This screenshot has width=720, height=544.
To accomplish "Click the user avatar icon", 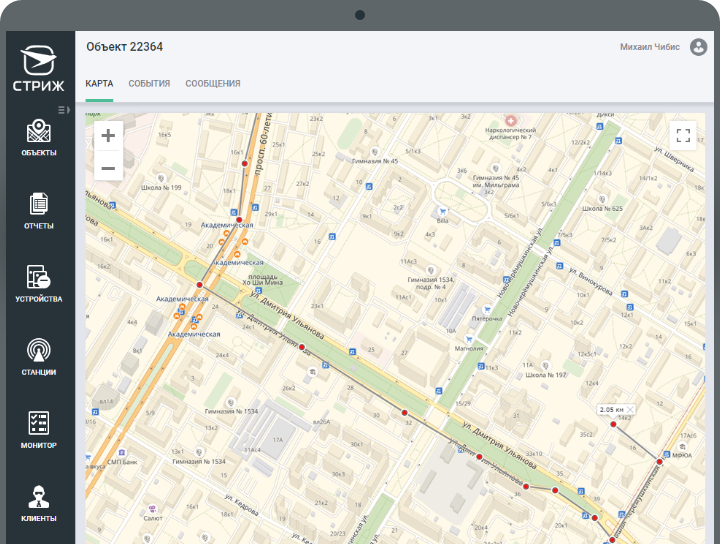I will 698,47.
